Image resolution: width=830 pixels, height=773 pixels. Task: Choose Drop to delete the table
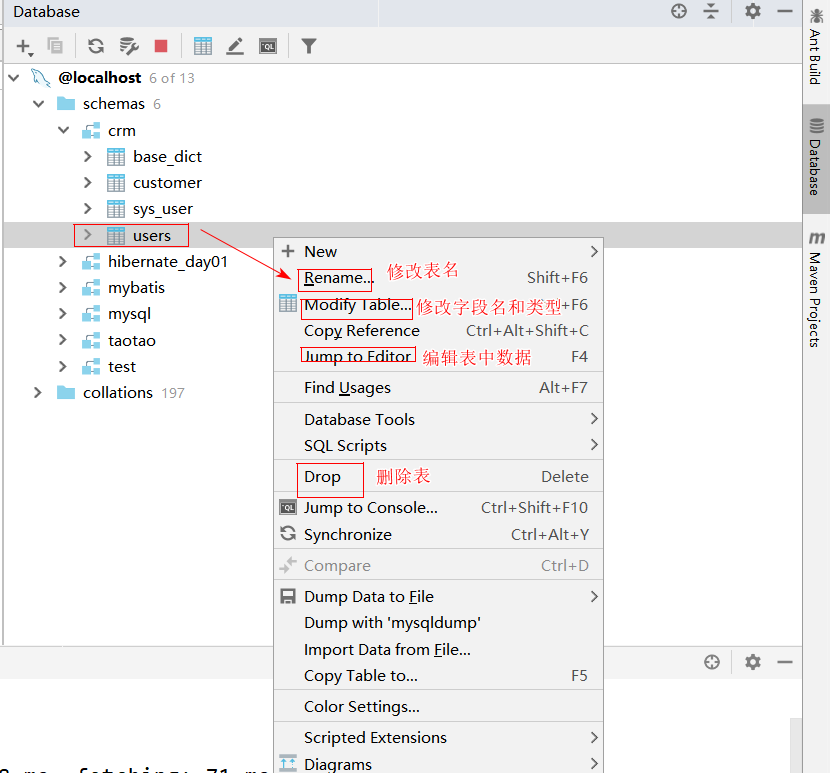438,477
